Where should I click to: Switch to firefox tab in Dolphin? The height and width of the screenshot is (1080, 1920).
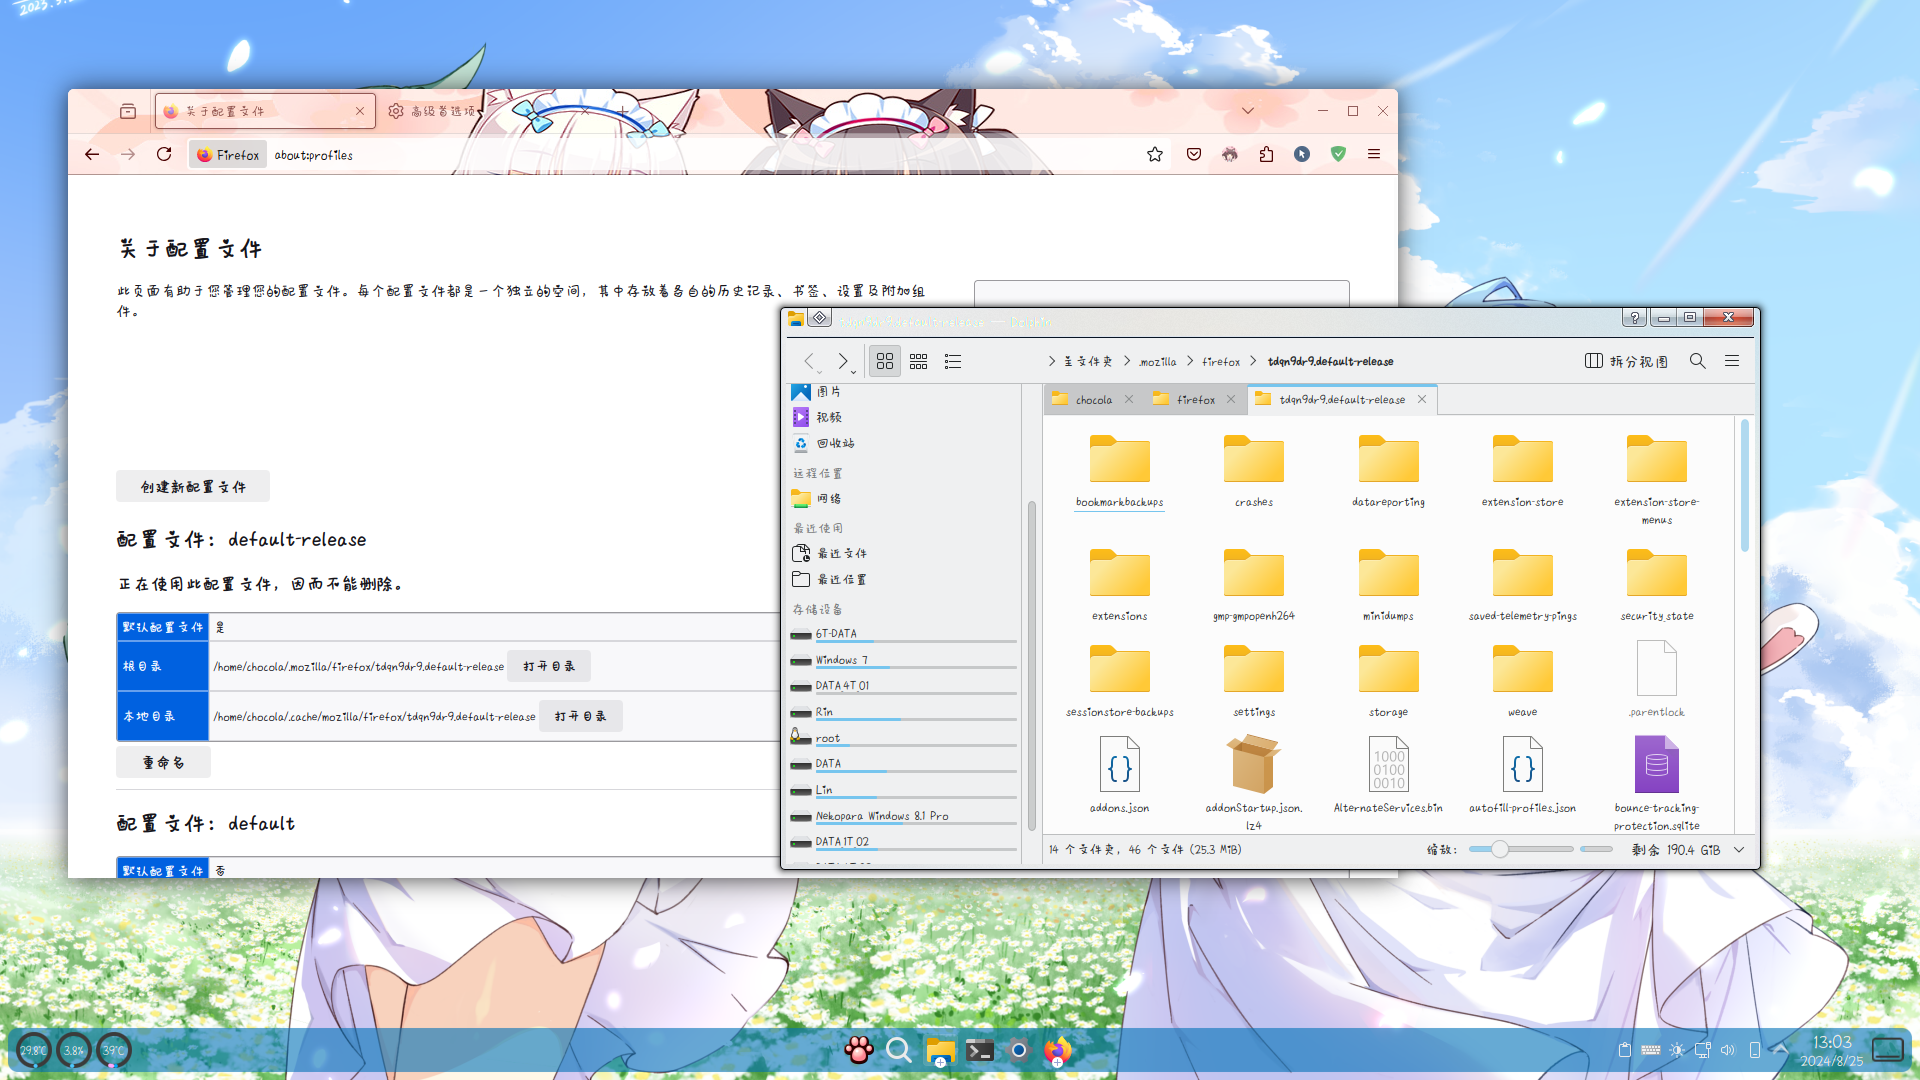(x=1195, y=400)
